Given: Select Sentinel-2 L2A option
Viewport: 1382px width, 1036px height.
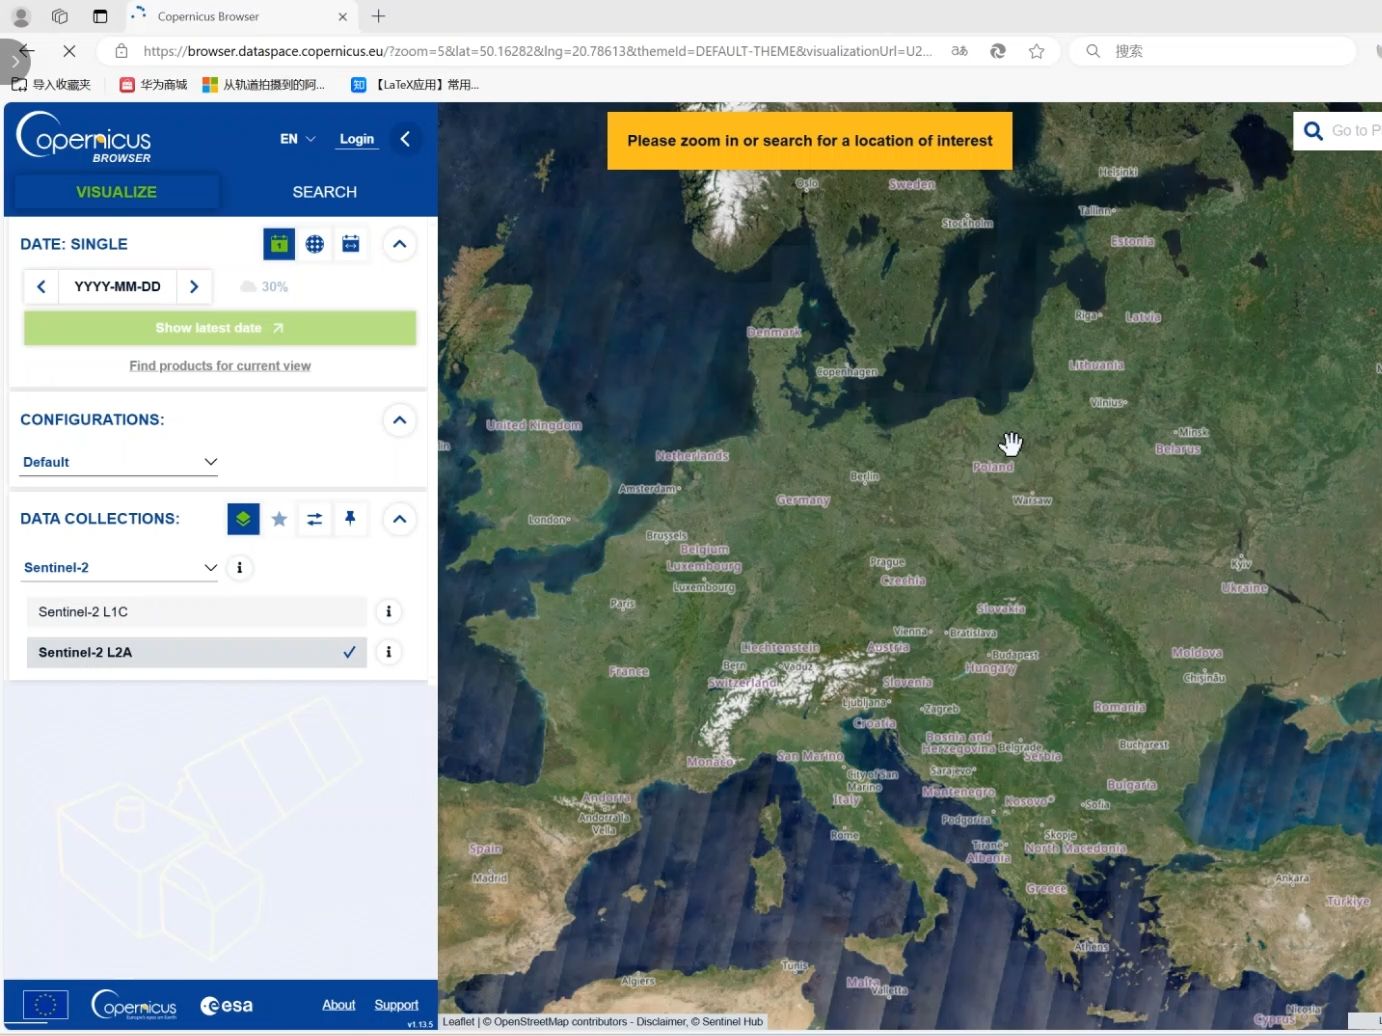Looking at the screenshot, I should 197,652.
